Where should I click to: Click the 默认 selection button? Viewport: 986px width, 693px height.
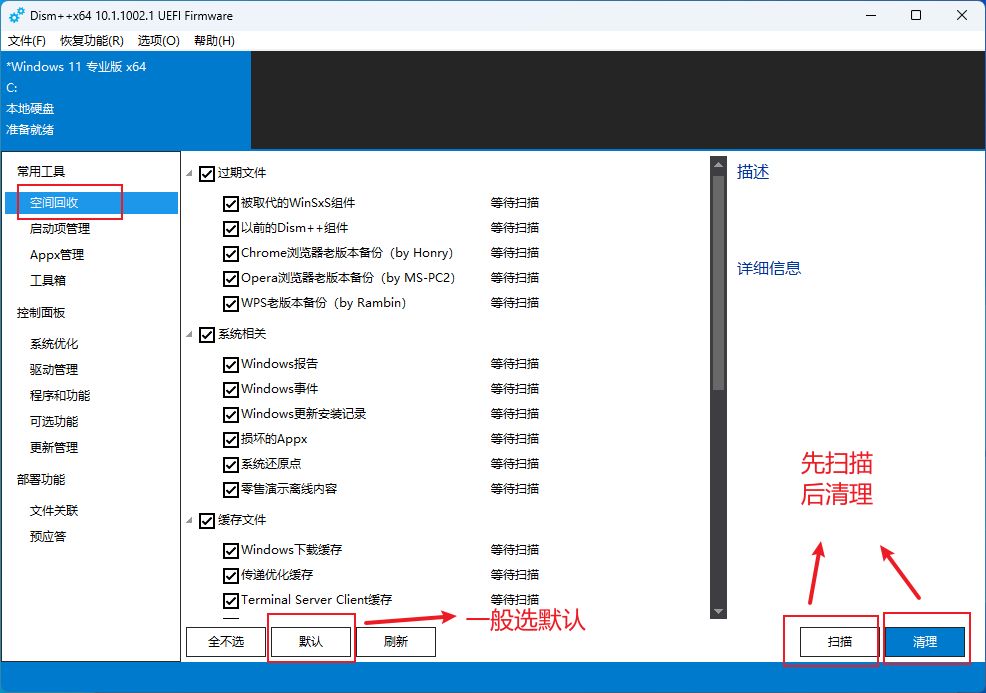(x=311, y=642)
